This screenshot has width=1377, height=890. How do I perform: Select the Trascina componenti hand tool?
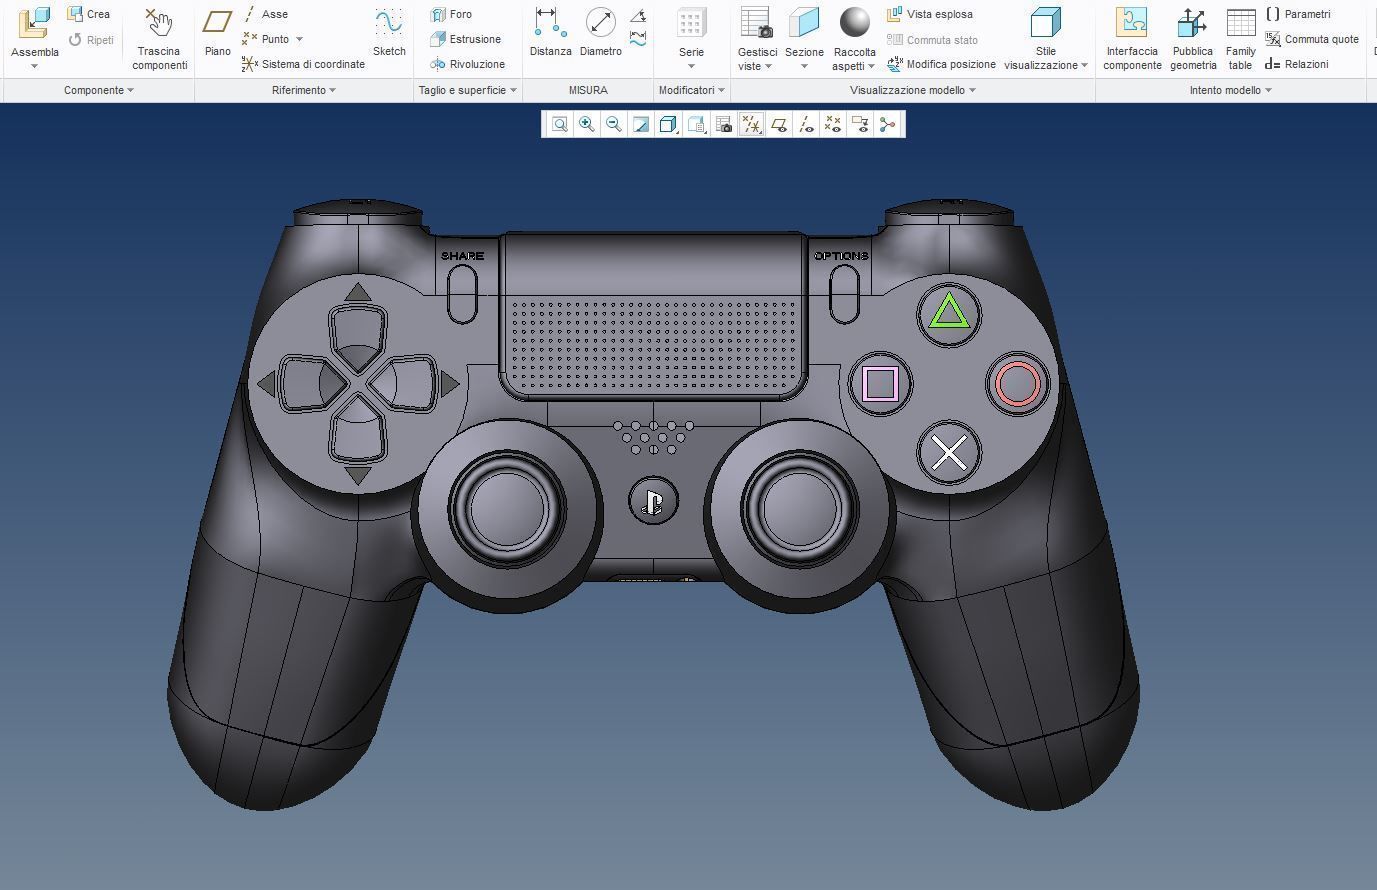click(x=159, y=39)
